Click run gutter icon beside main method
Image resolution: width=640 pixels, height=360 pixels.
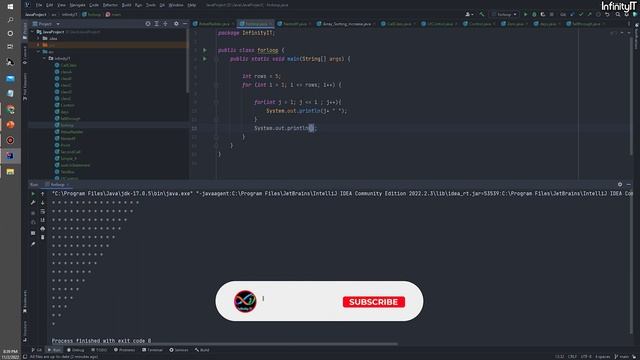(205, 59)
